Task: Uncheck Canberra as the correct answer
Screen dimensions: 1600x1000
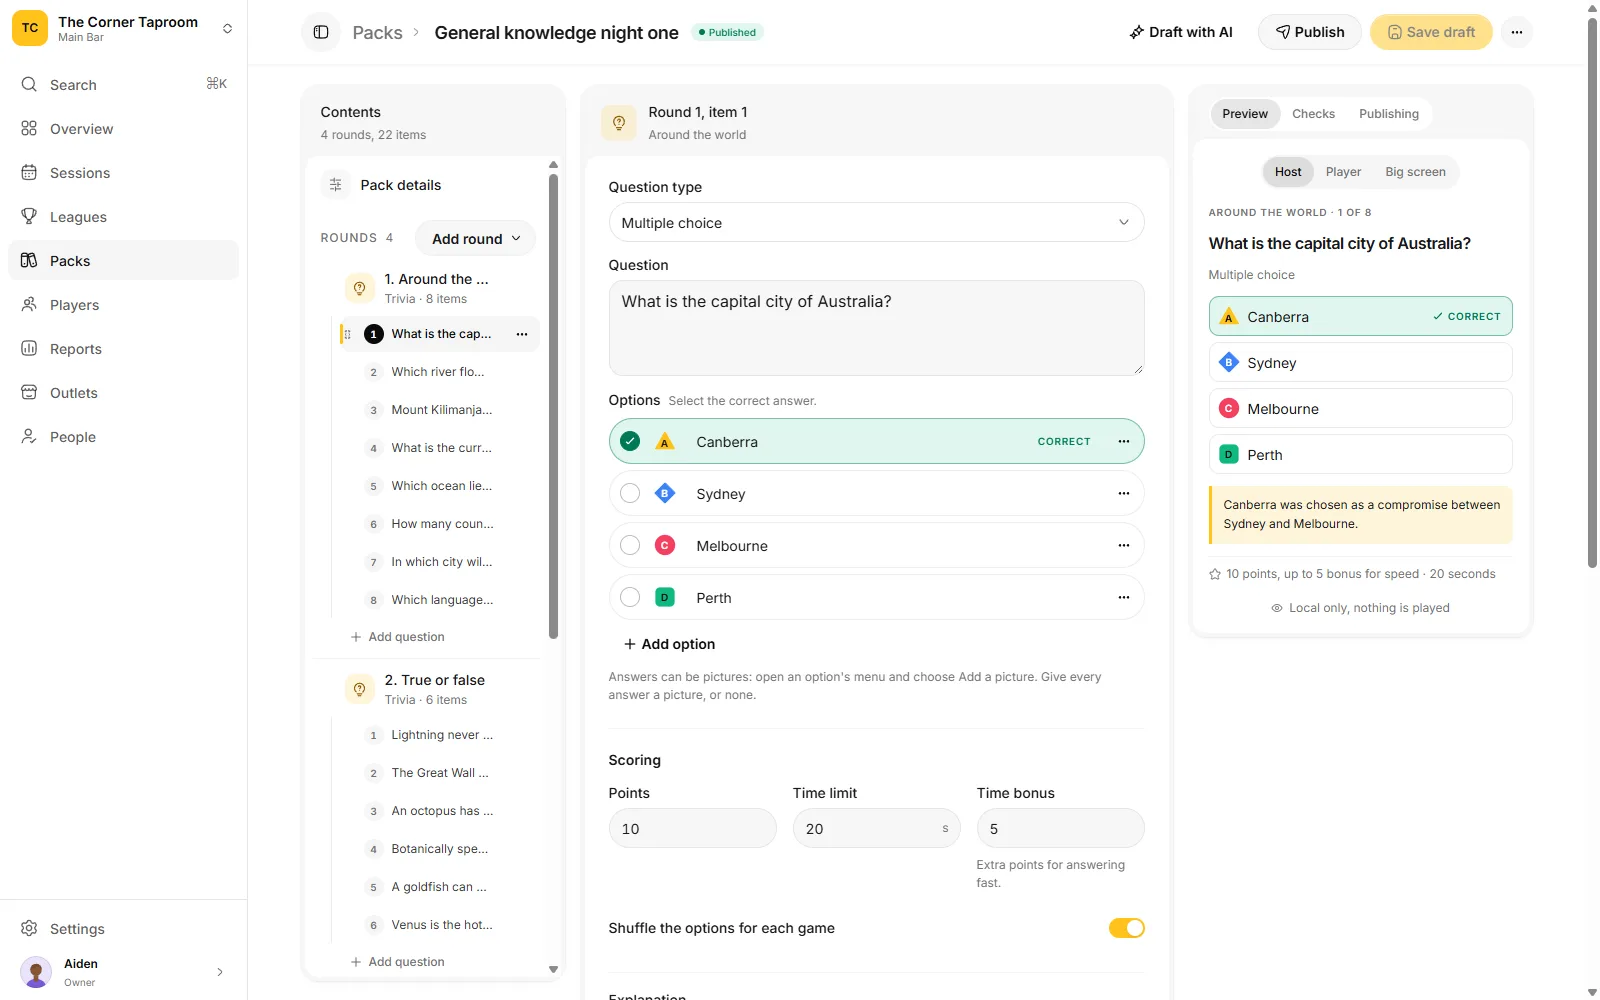Action: click(x=630, y=441)
